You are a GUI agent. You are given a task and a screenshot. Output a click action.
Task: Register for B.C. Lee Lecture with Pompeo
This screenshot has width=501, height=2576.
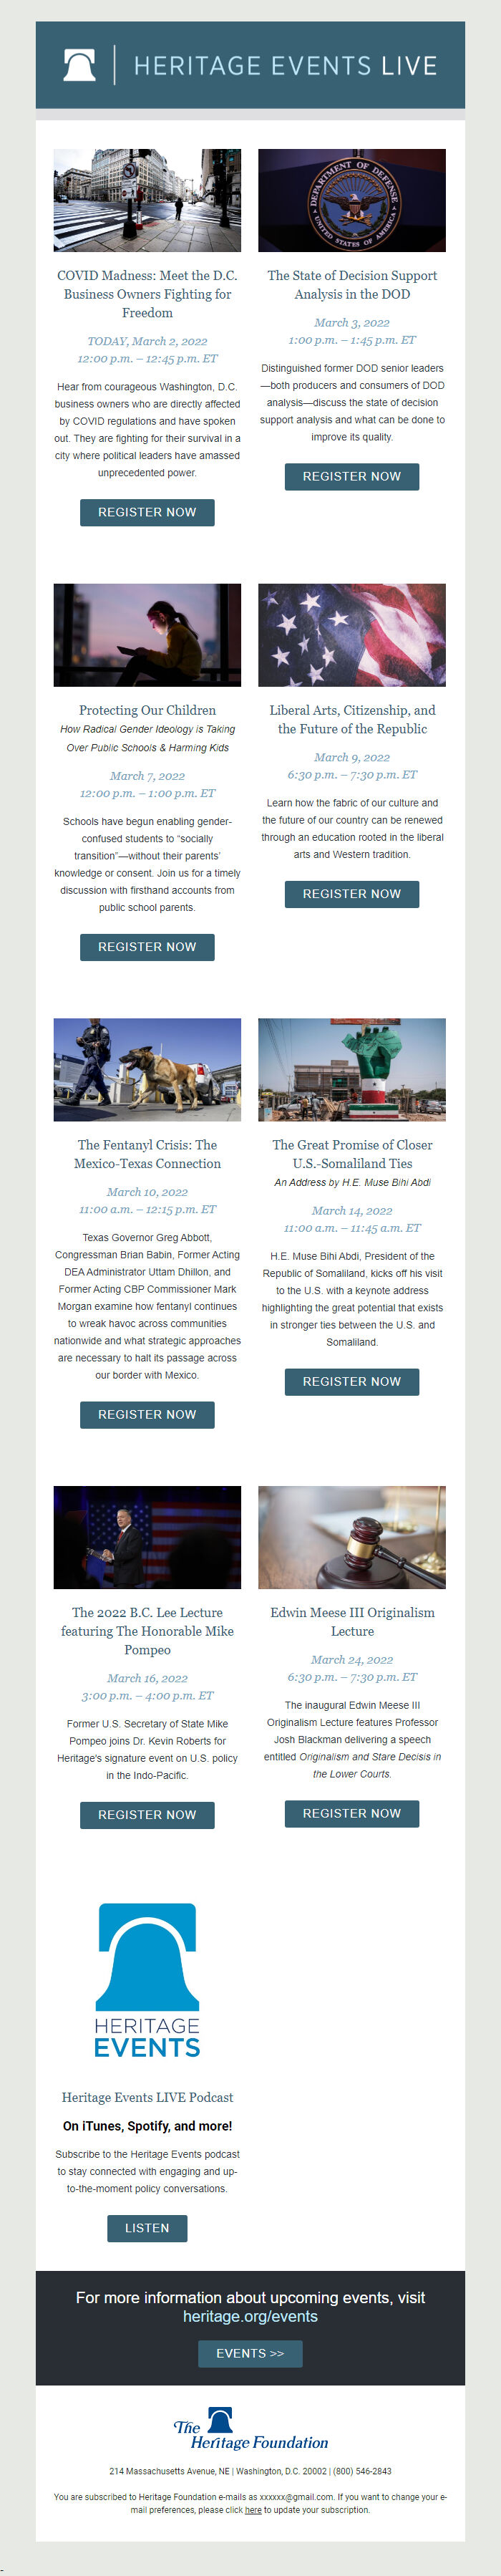point(147,1815)
